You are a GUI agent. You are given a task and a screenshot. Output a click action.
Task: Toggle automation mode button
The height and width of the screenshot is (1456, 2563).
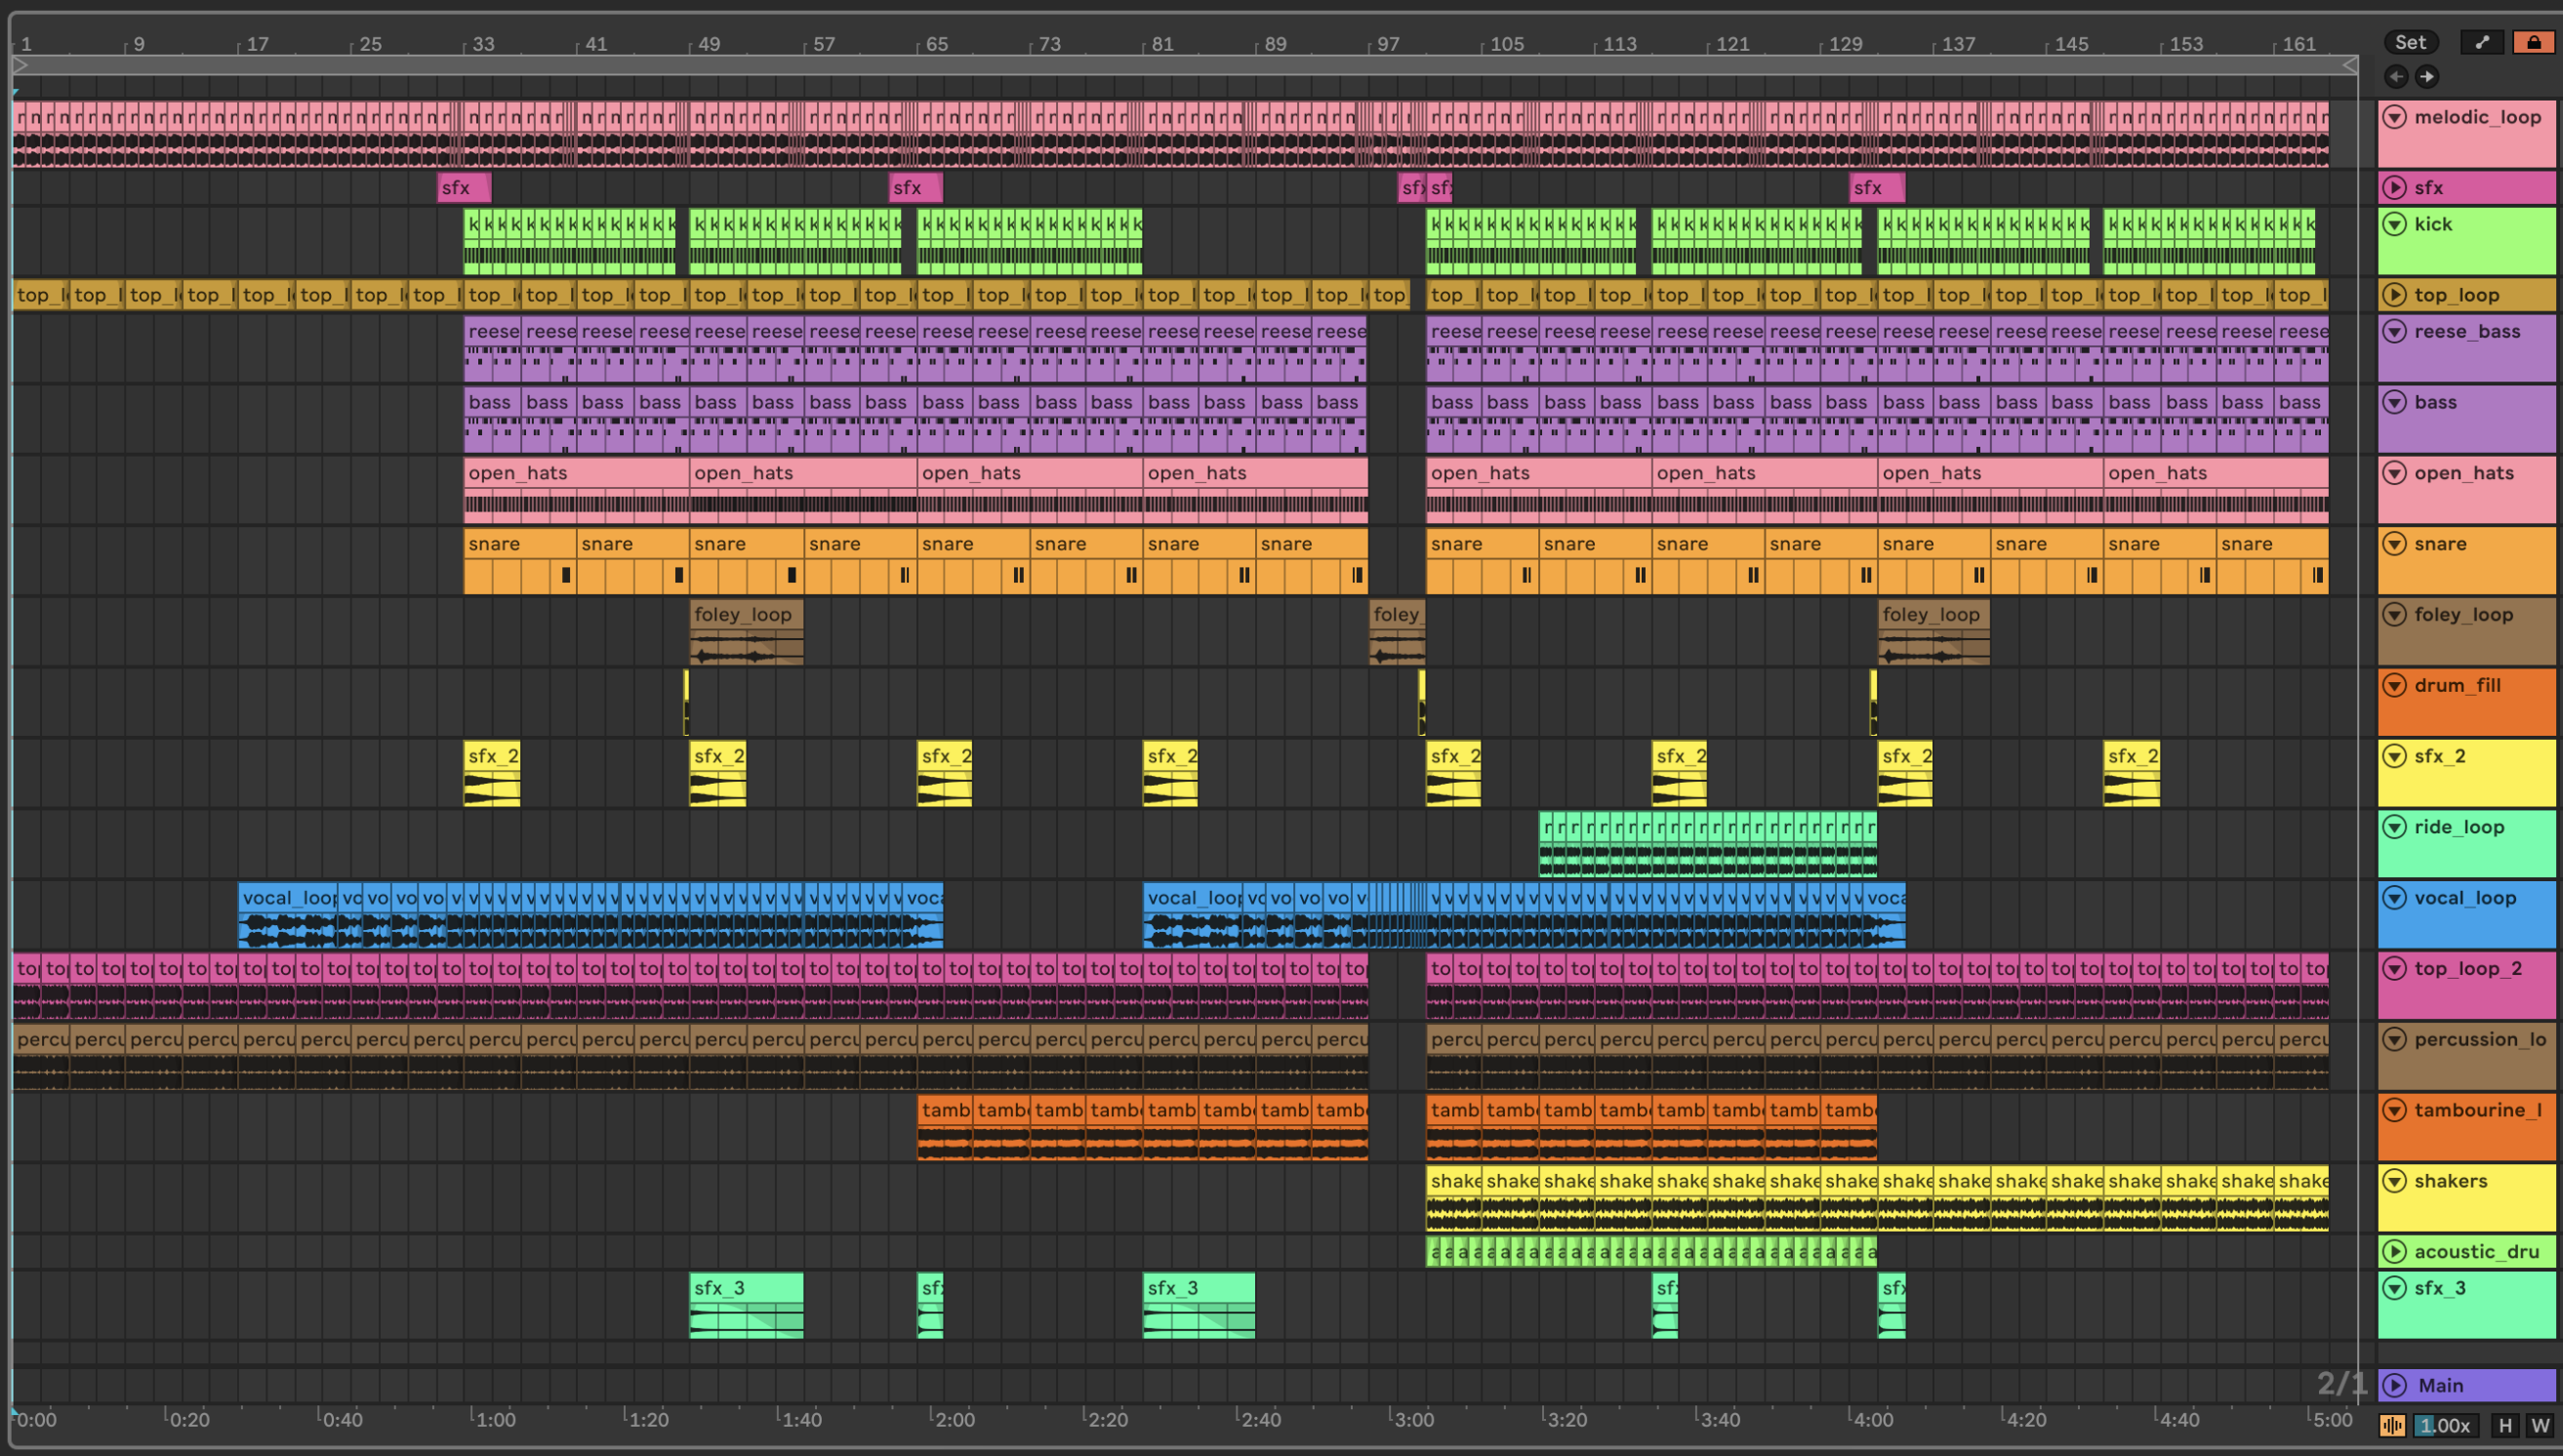click(x=2481, y=42)
